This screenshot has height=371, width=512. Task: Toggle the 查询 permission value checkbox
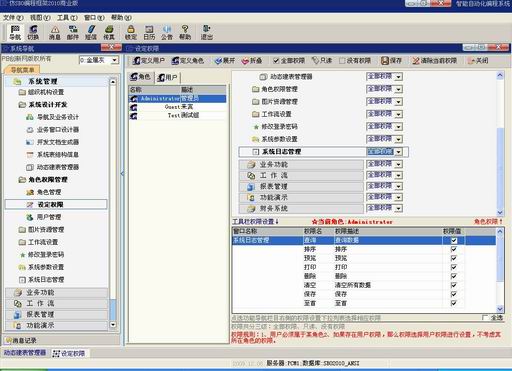(454, 240)
